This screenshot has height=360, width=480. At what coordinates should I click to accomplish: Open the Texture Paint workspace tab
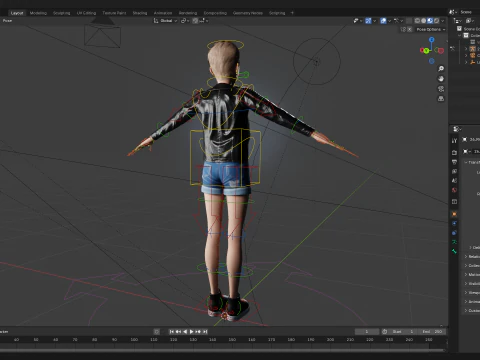click(x=114, y=13)
